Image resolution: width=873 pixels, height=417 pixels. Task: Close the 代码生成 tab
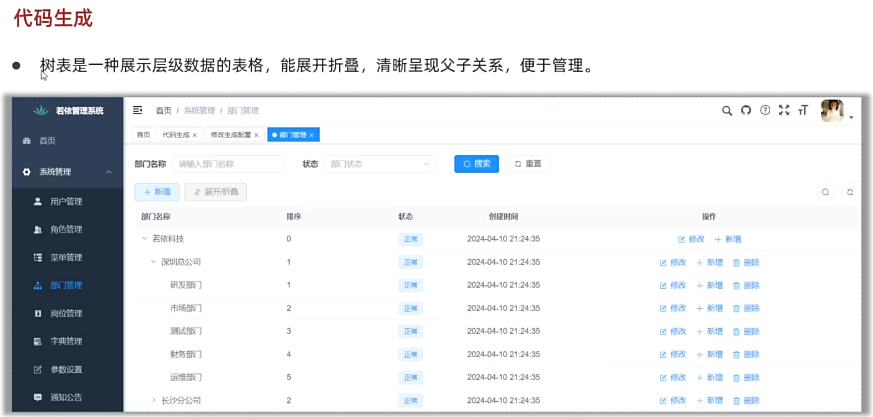(x=194, y=135)
